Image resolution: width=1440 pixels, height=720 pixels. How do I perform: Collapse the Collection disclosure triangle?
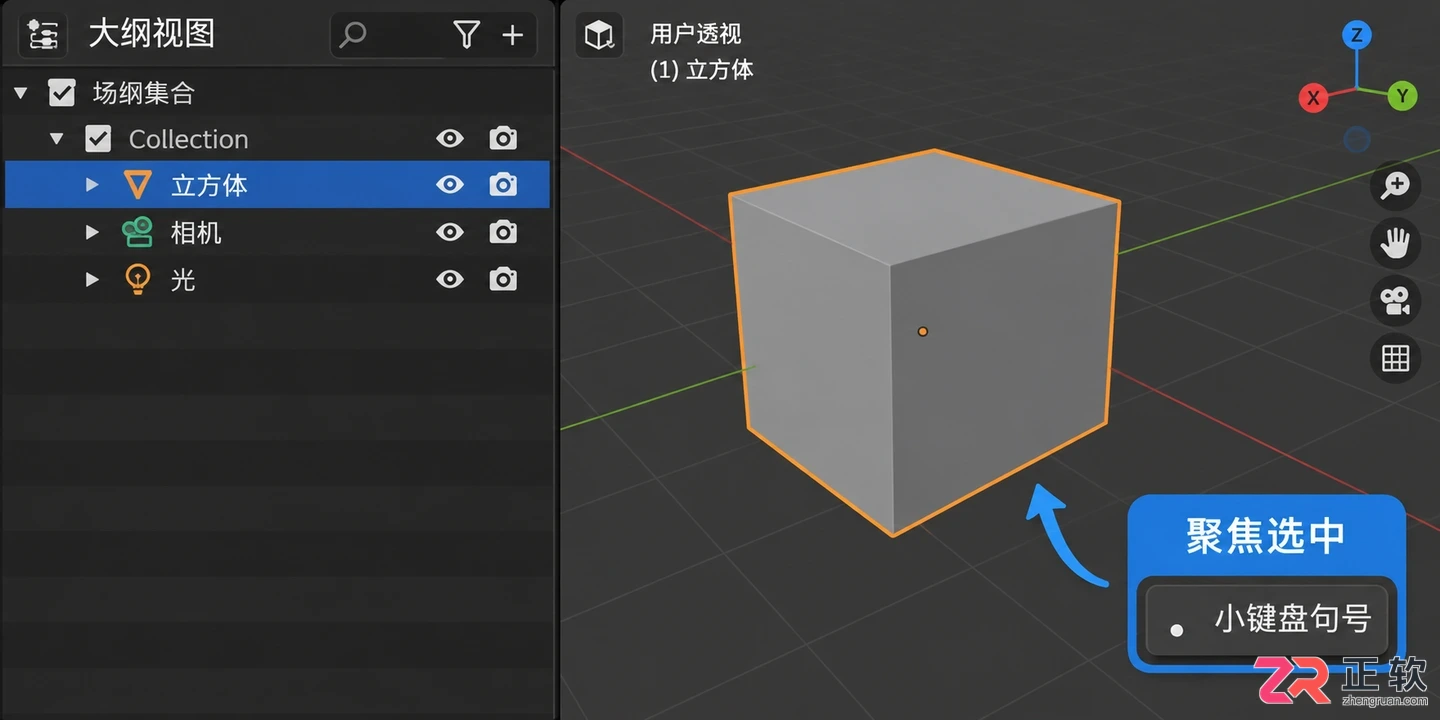56,139
